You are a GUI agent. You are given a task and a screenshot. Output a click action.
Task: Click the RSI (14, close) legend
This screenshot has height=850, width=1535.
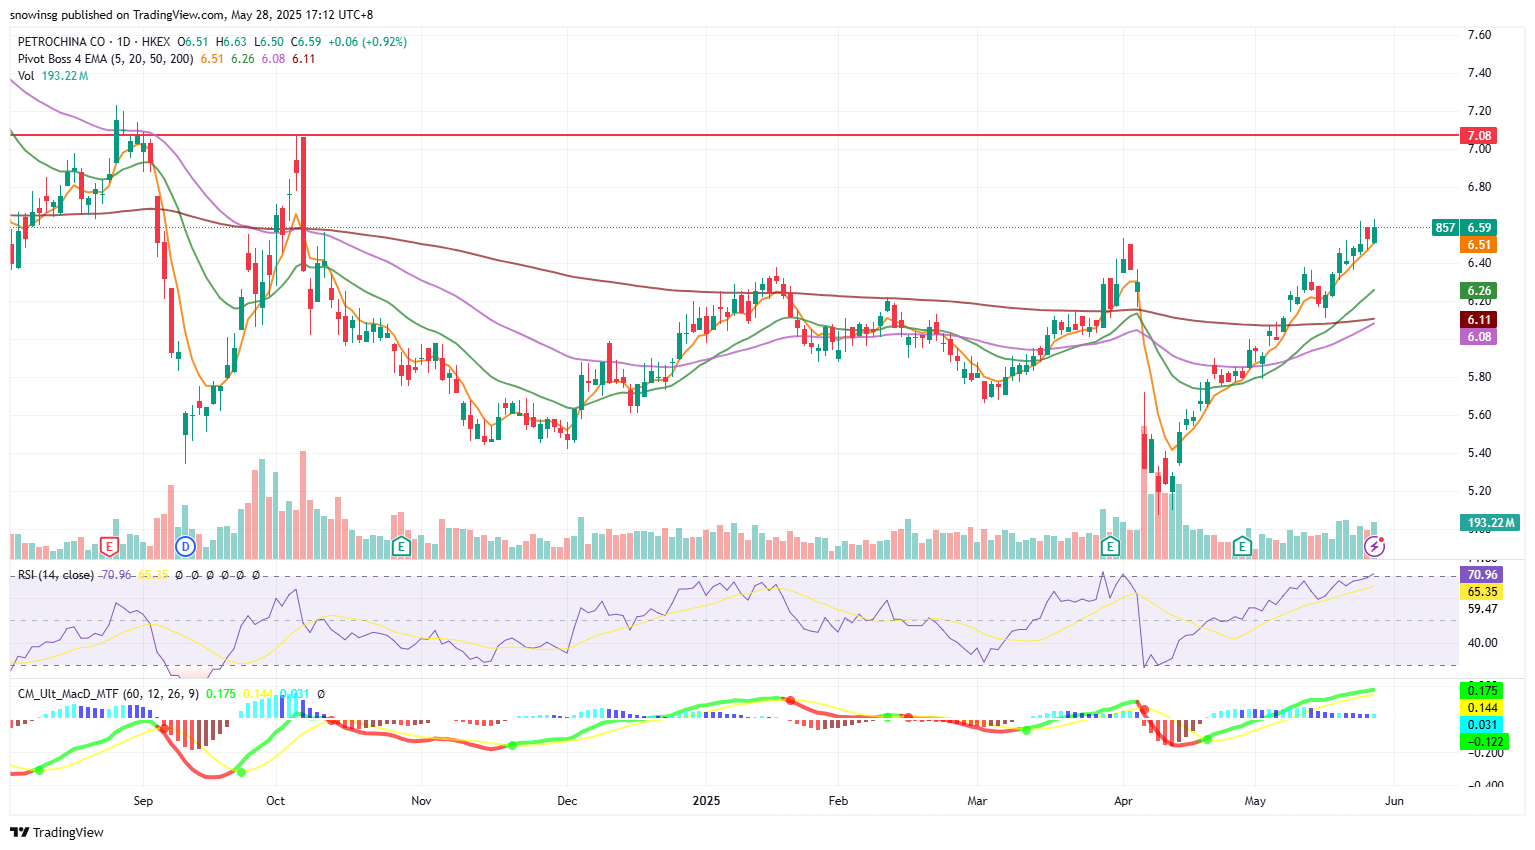point(56,575)
